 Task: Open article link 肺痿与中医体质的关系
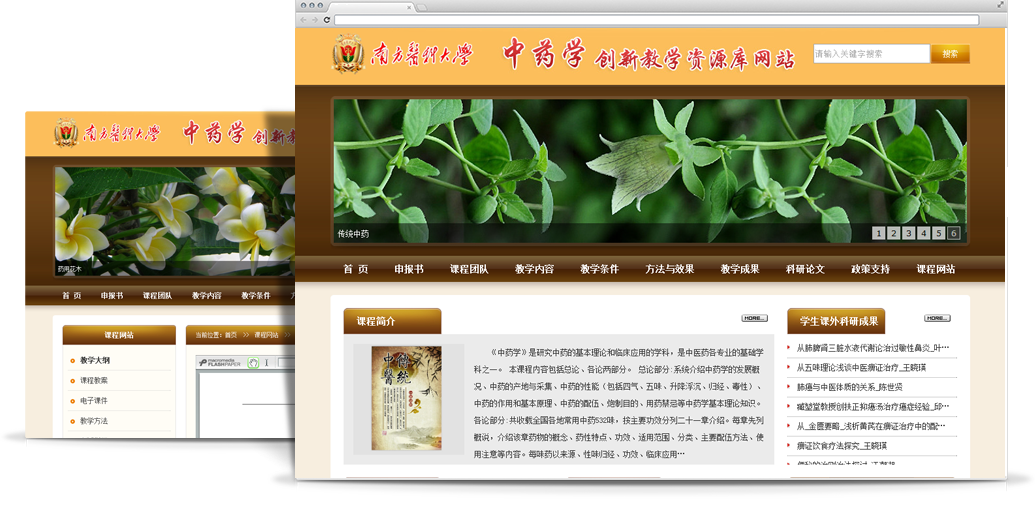849,387
